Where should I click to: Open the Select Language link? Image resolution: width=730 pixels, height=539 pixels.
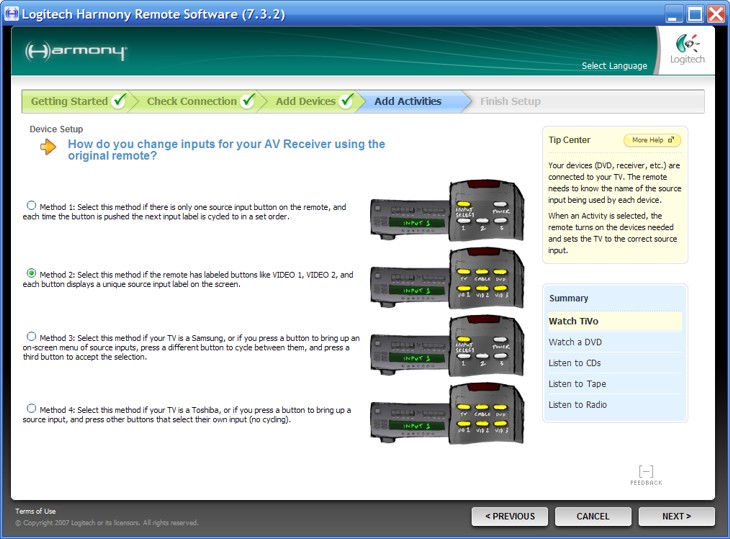click(614, 66)
